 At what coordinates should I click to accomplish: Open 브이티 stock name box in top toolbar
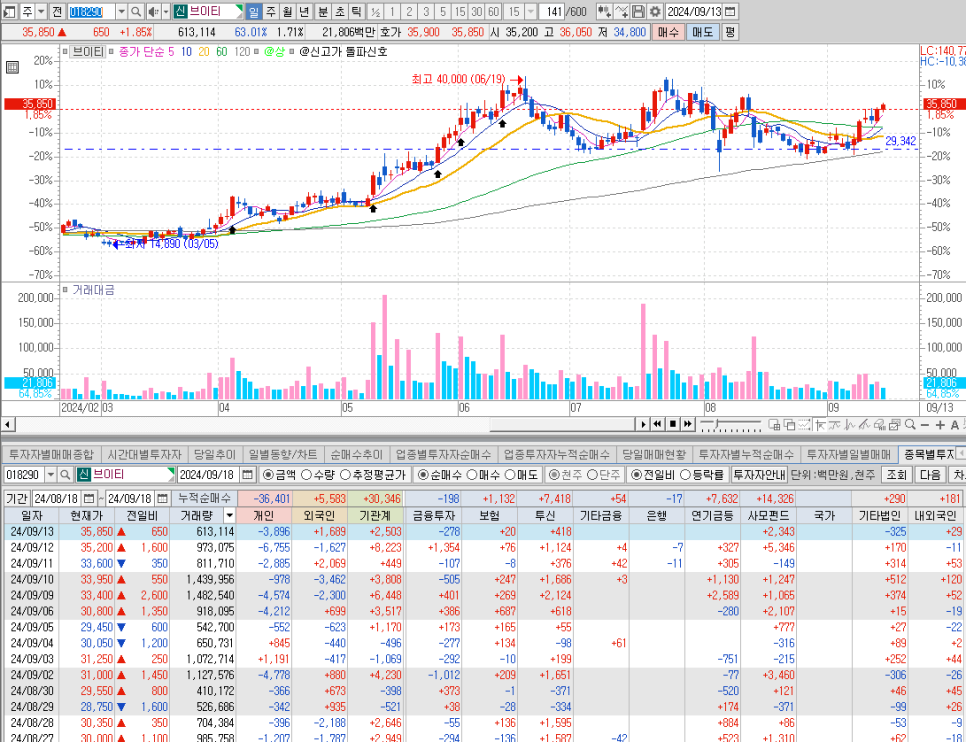[x=208, y=12]
